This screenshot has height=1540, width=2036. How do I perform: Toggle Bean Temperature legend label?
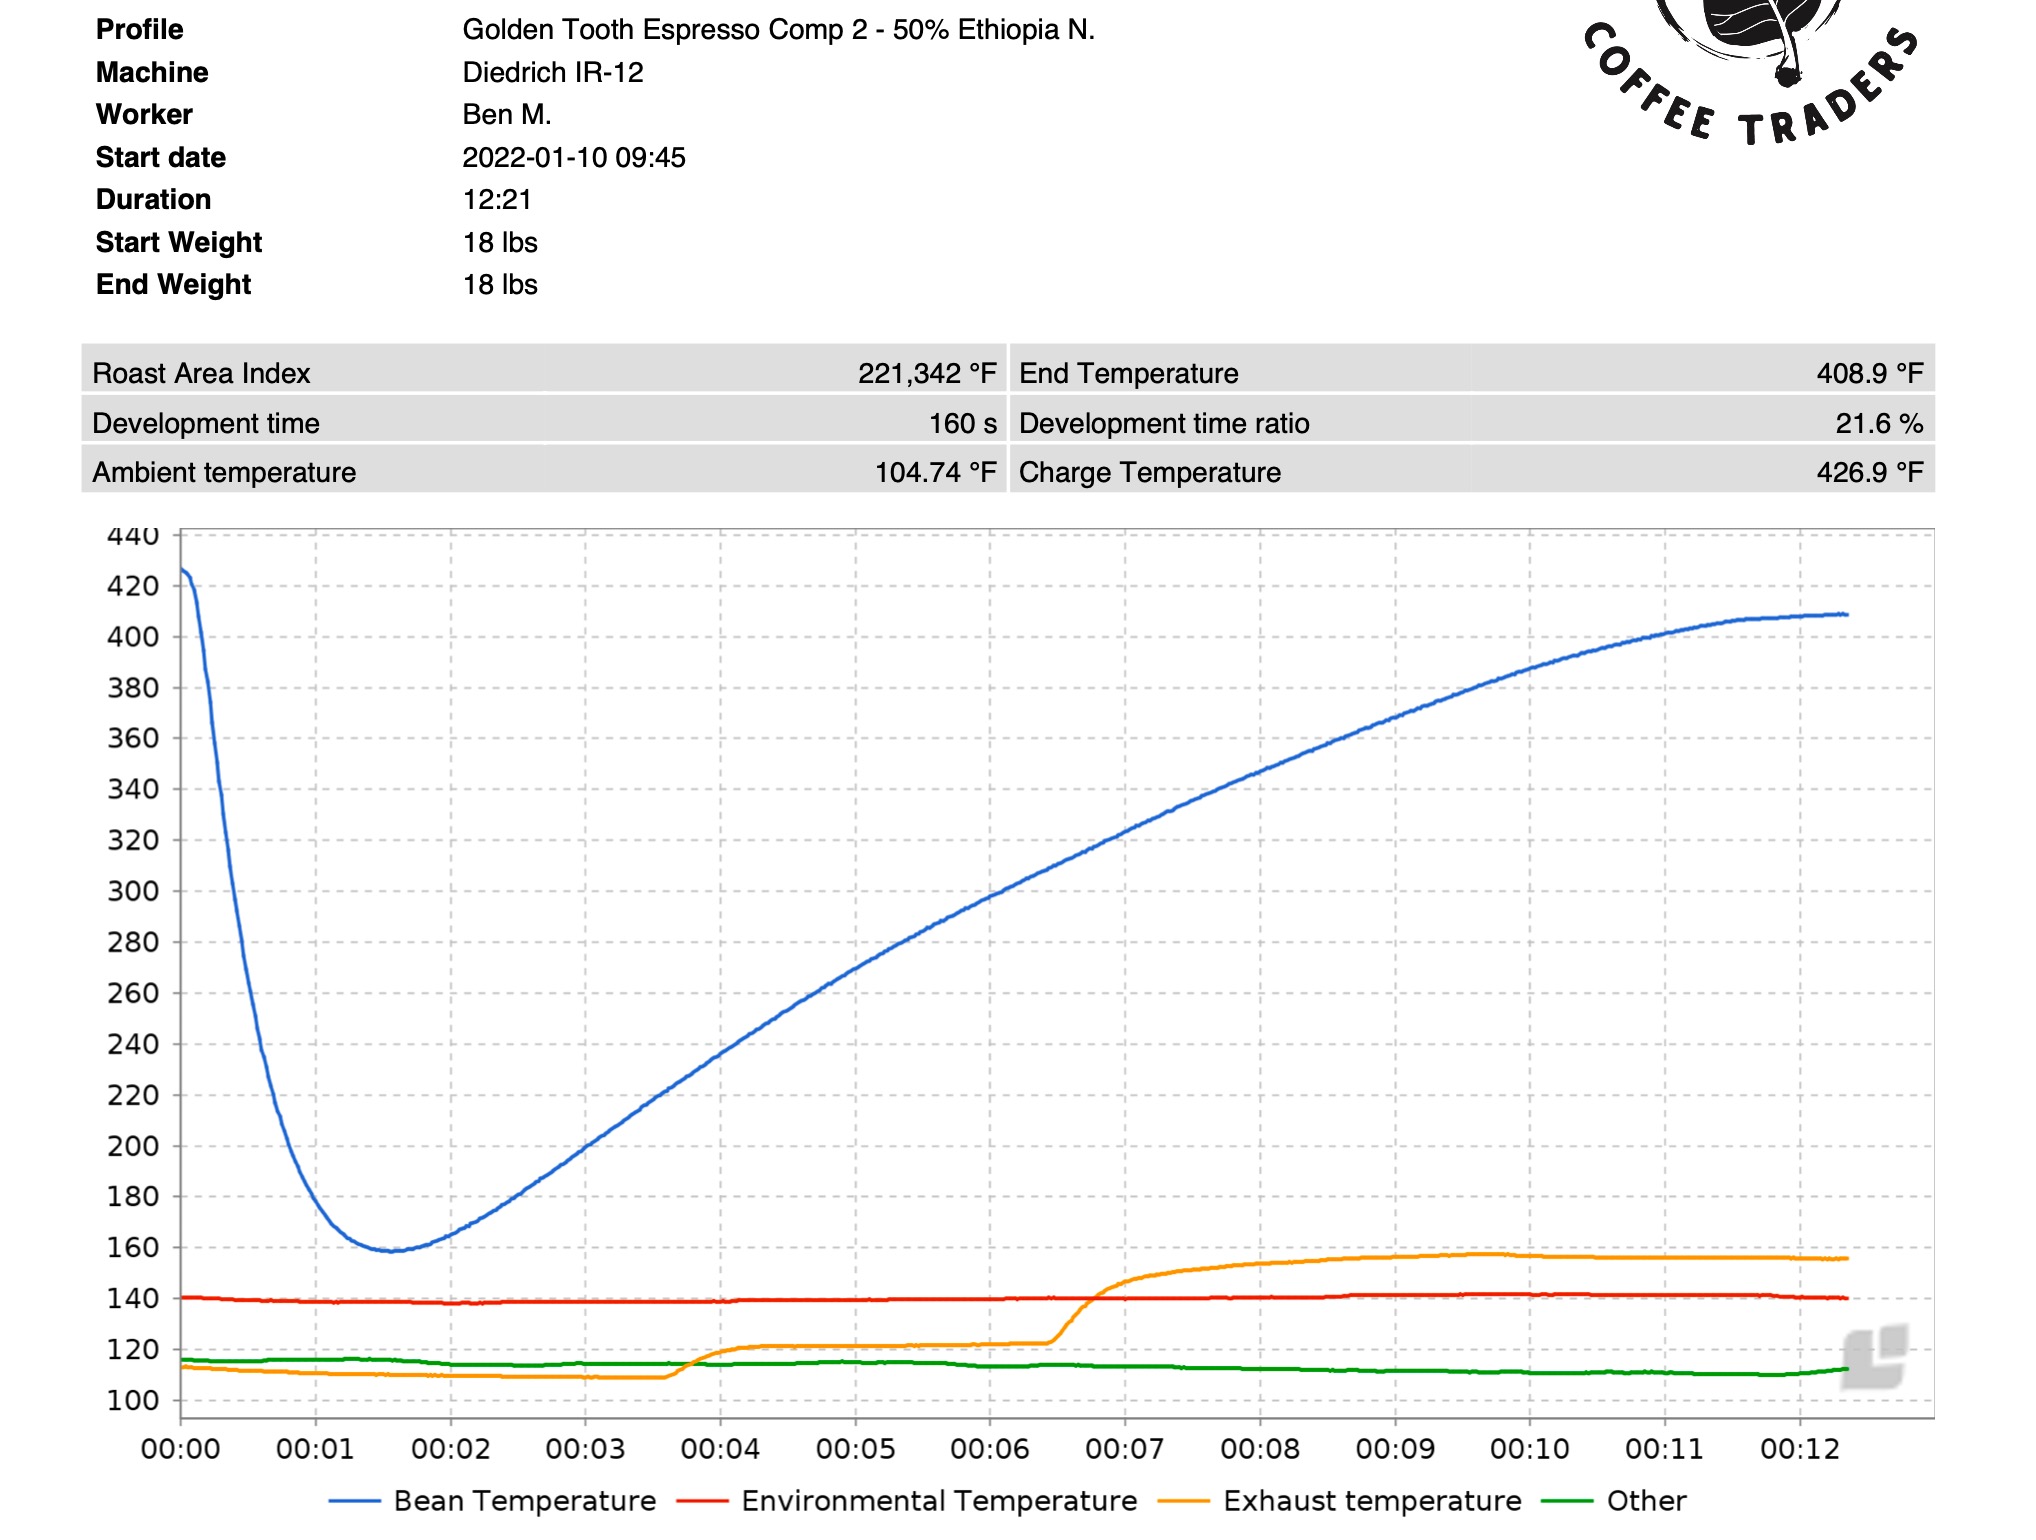(524, 1501)
